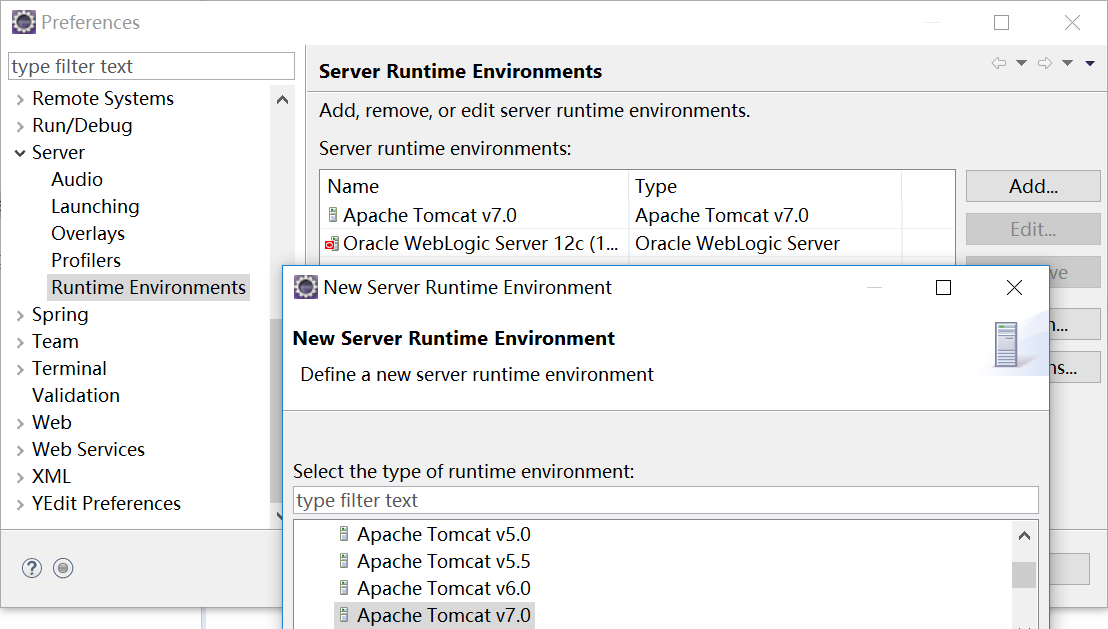Select Oracle WebLogic Server 12c row
The height and width of the screenshot is (629, 1108).
[x=637, y=243]
